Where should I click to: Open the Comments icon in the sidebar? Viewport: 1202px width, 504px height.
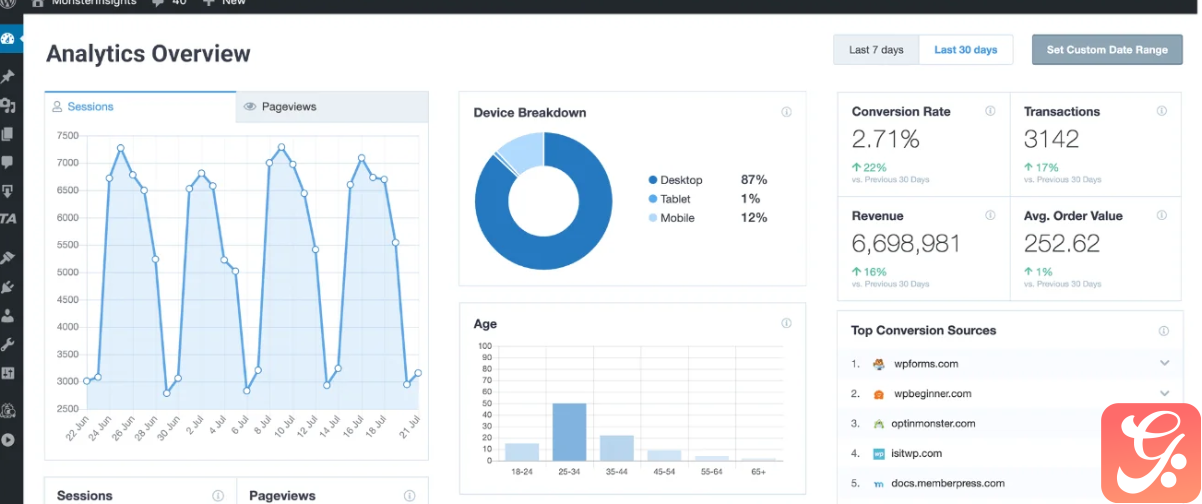8,162
